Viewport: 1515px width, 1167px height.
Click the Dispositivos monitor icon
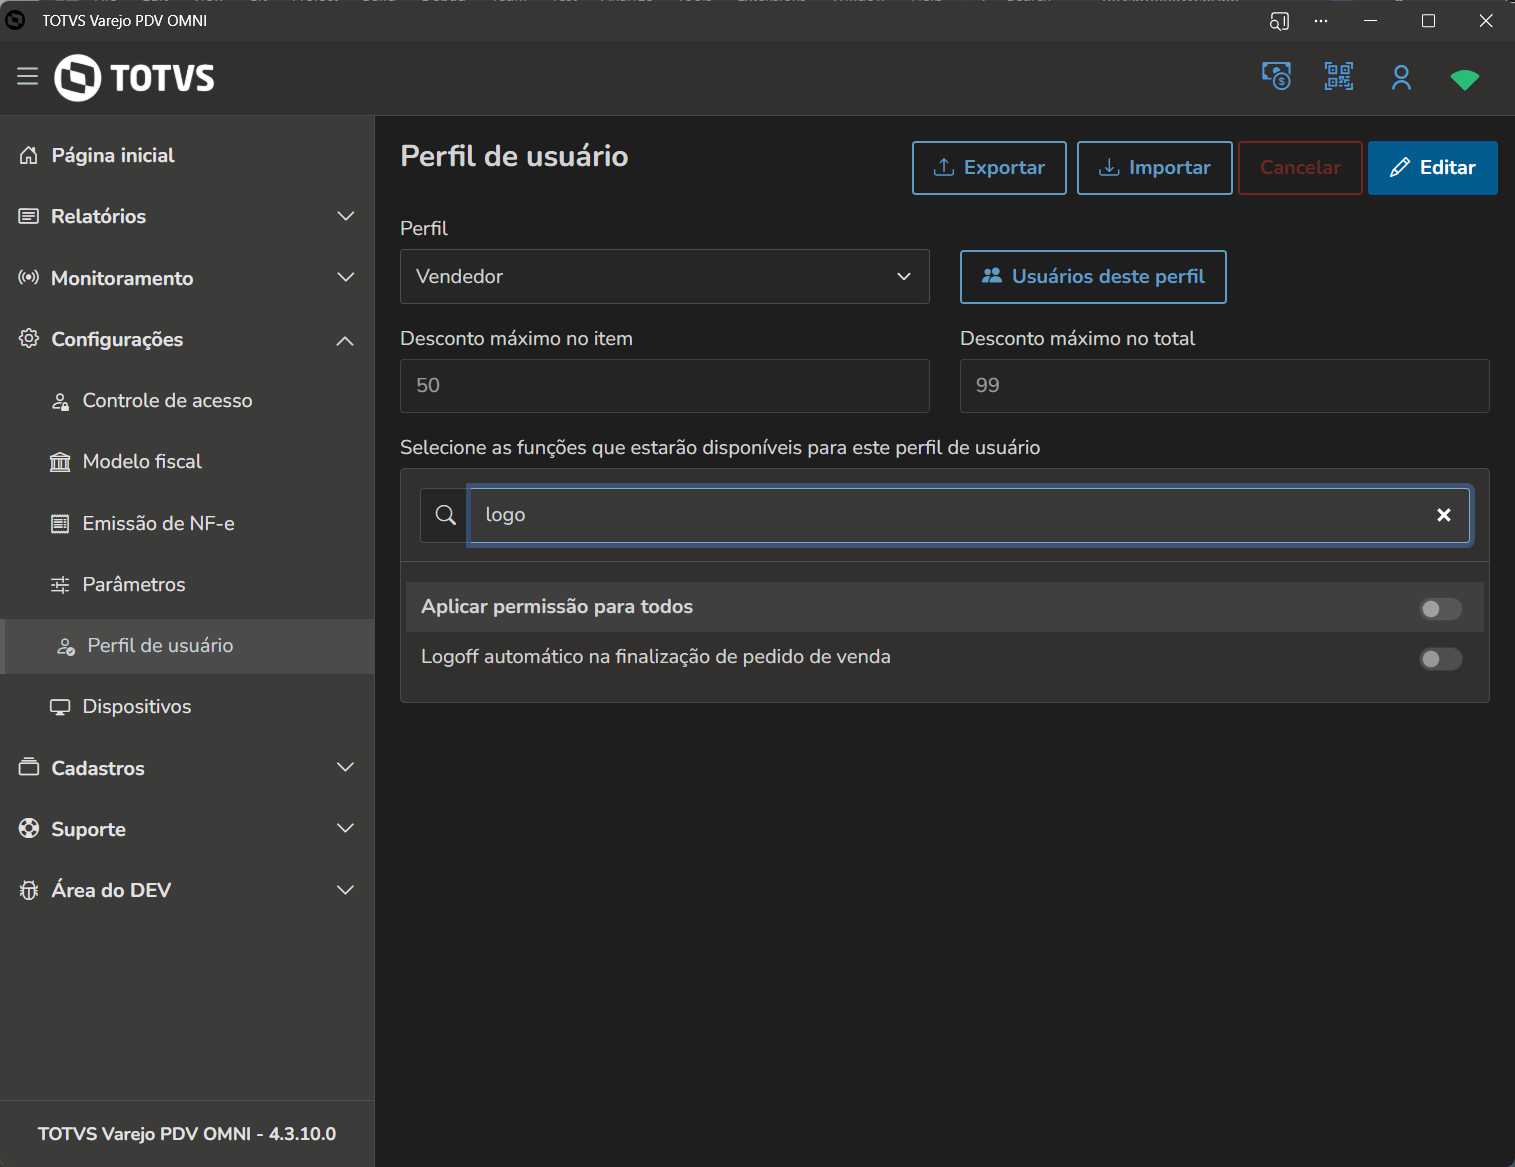pyautogui.click(x=60, y=707)
